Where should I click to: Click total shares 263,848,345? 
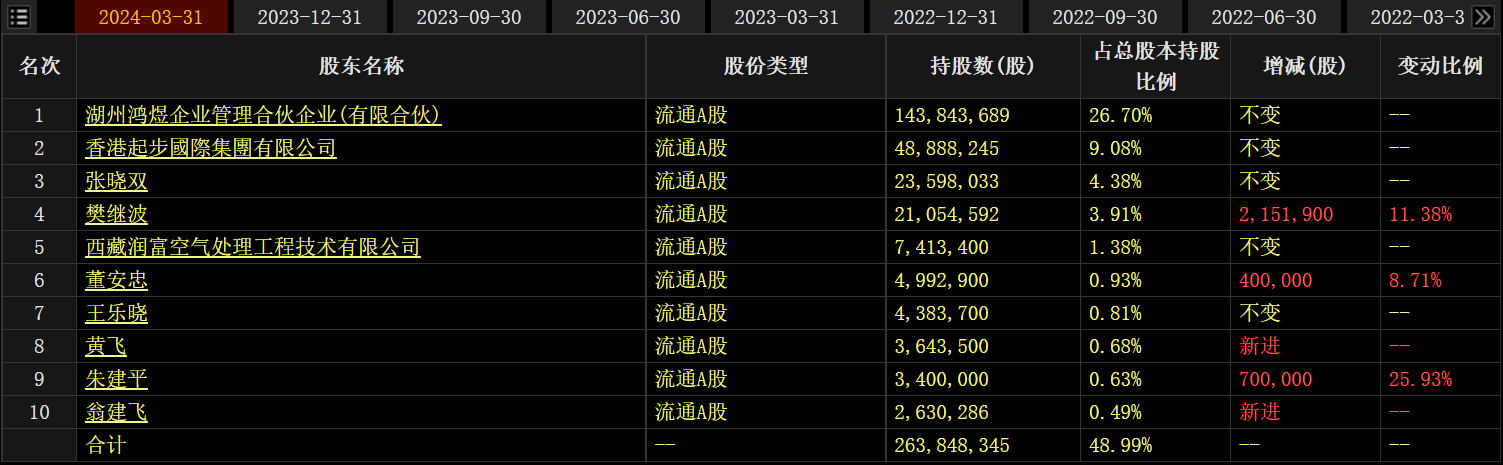[953, 445]
